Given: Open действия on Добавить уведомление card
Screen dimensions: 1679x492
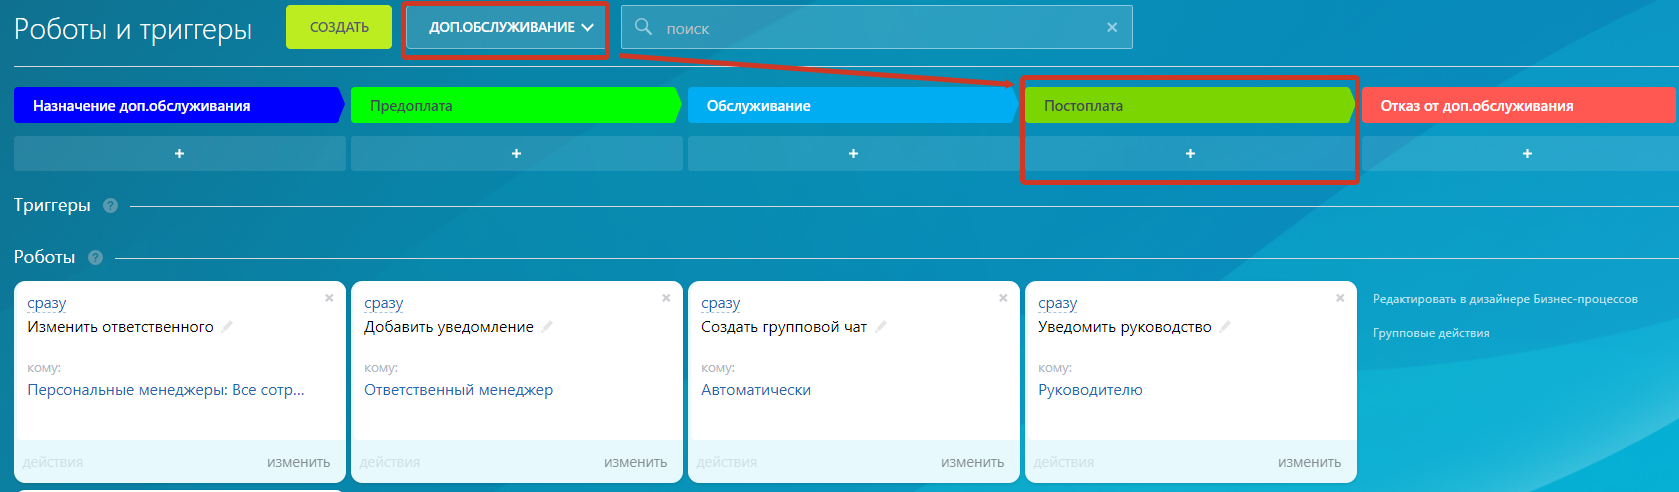Looking at the screenshot, I should tap(390, 462).
